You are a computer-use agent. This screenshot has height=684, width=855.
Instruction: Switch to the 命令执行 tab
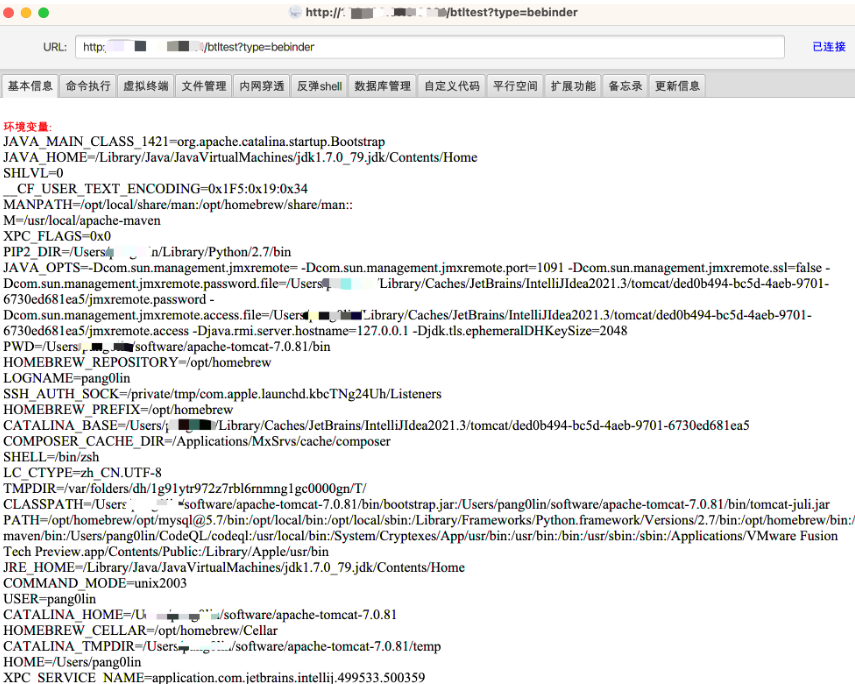[x=88, y=86]
